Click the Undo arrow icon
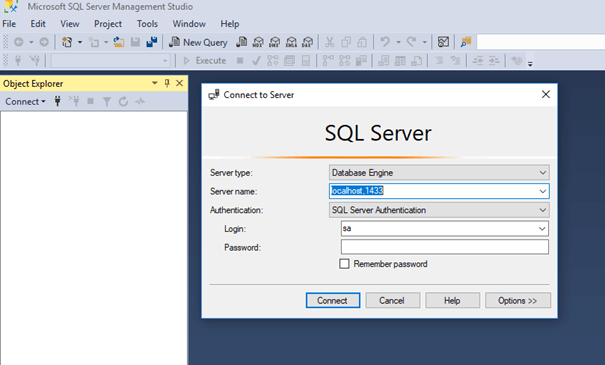 tap(385, 42)
